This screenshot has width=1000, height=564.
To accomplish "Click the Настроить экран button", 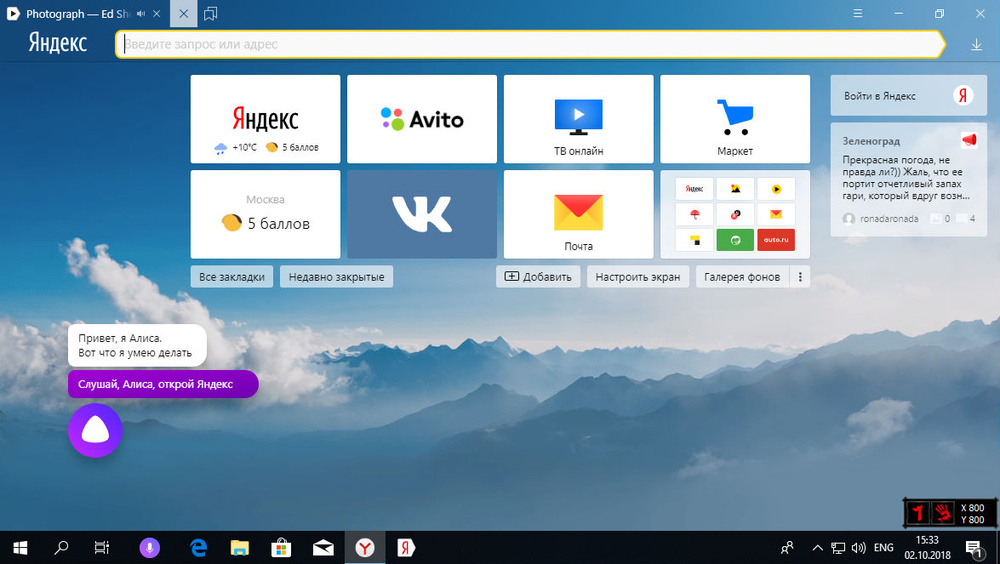I will pos(638,277).
